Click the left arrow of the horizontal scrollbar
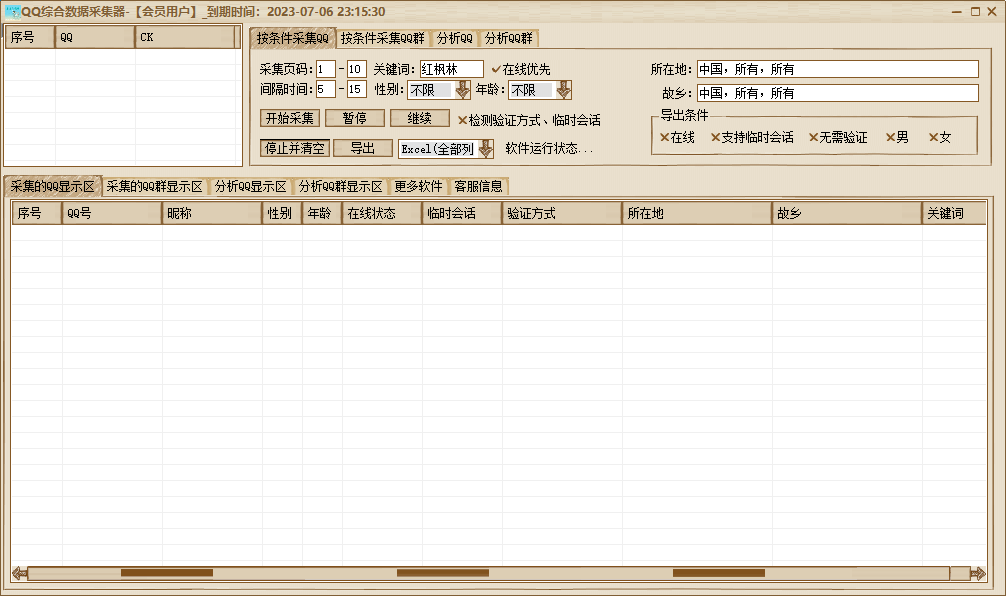Image resolution: width=1006 pixels, height=596 pixels. point(19,573)
